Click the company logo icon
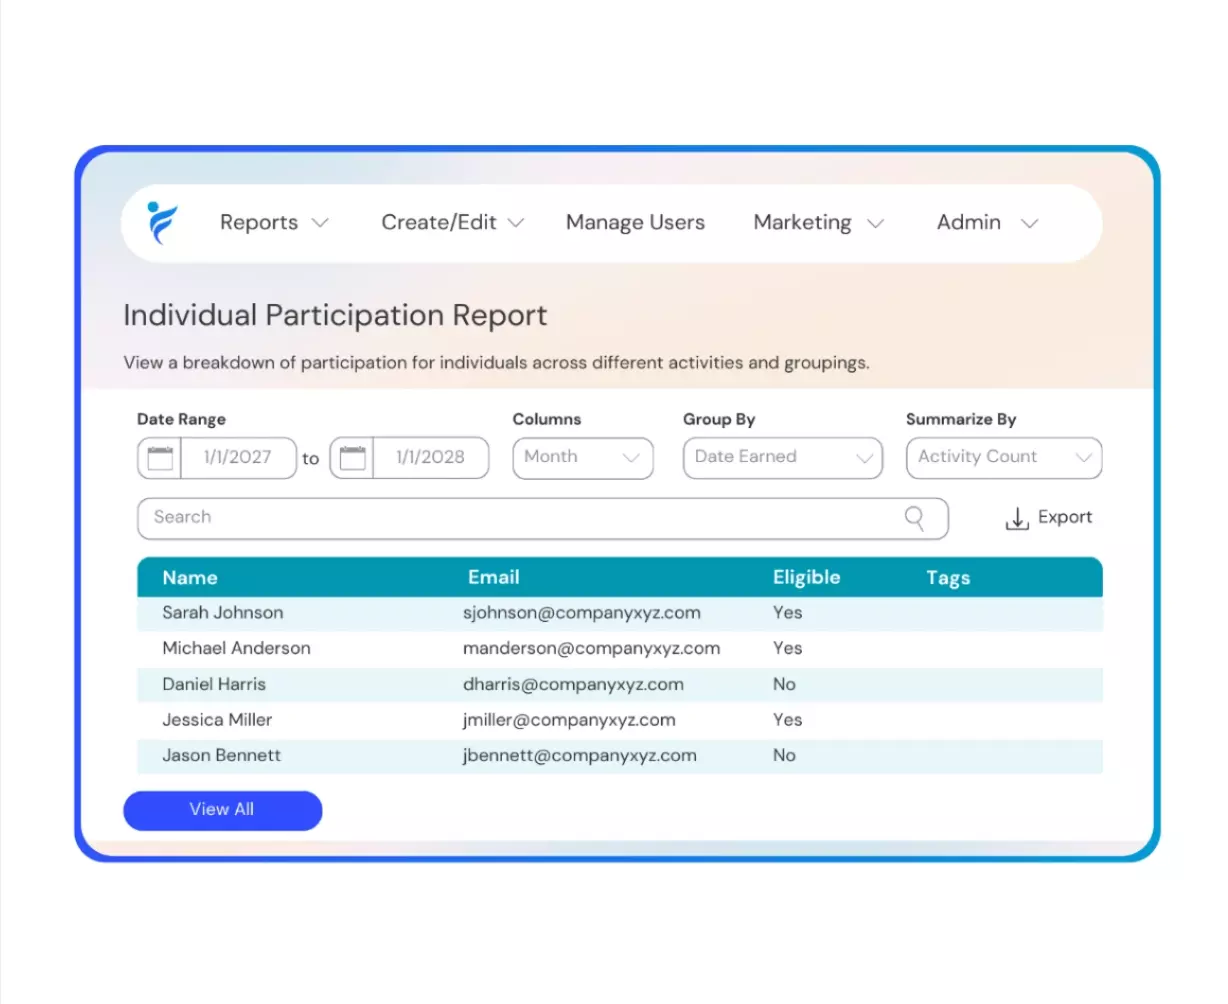This screenshot has height=1004, width=1228. pyautogui.click(x=162, y=222)
